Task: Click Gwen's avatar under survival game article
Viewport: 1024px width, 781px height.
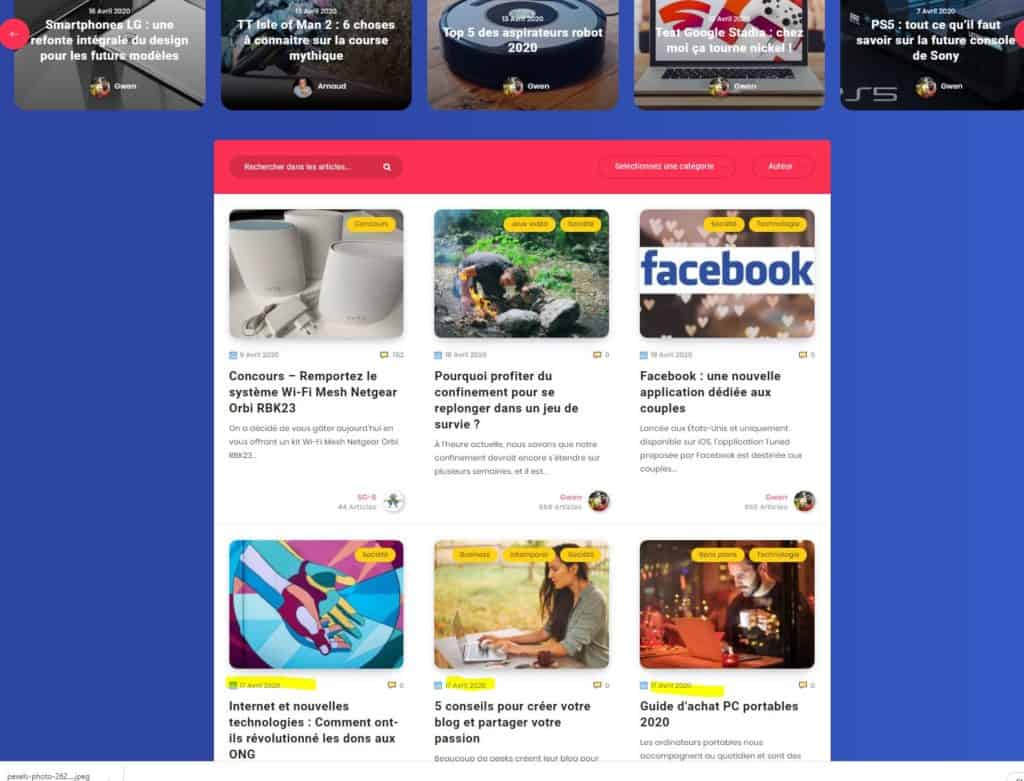Action: (x=599, y=502)
